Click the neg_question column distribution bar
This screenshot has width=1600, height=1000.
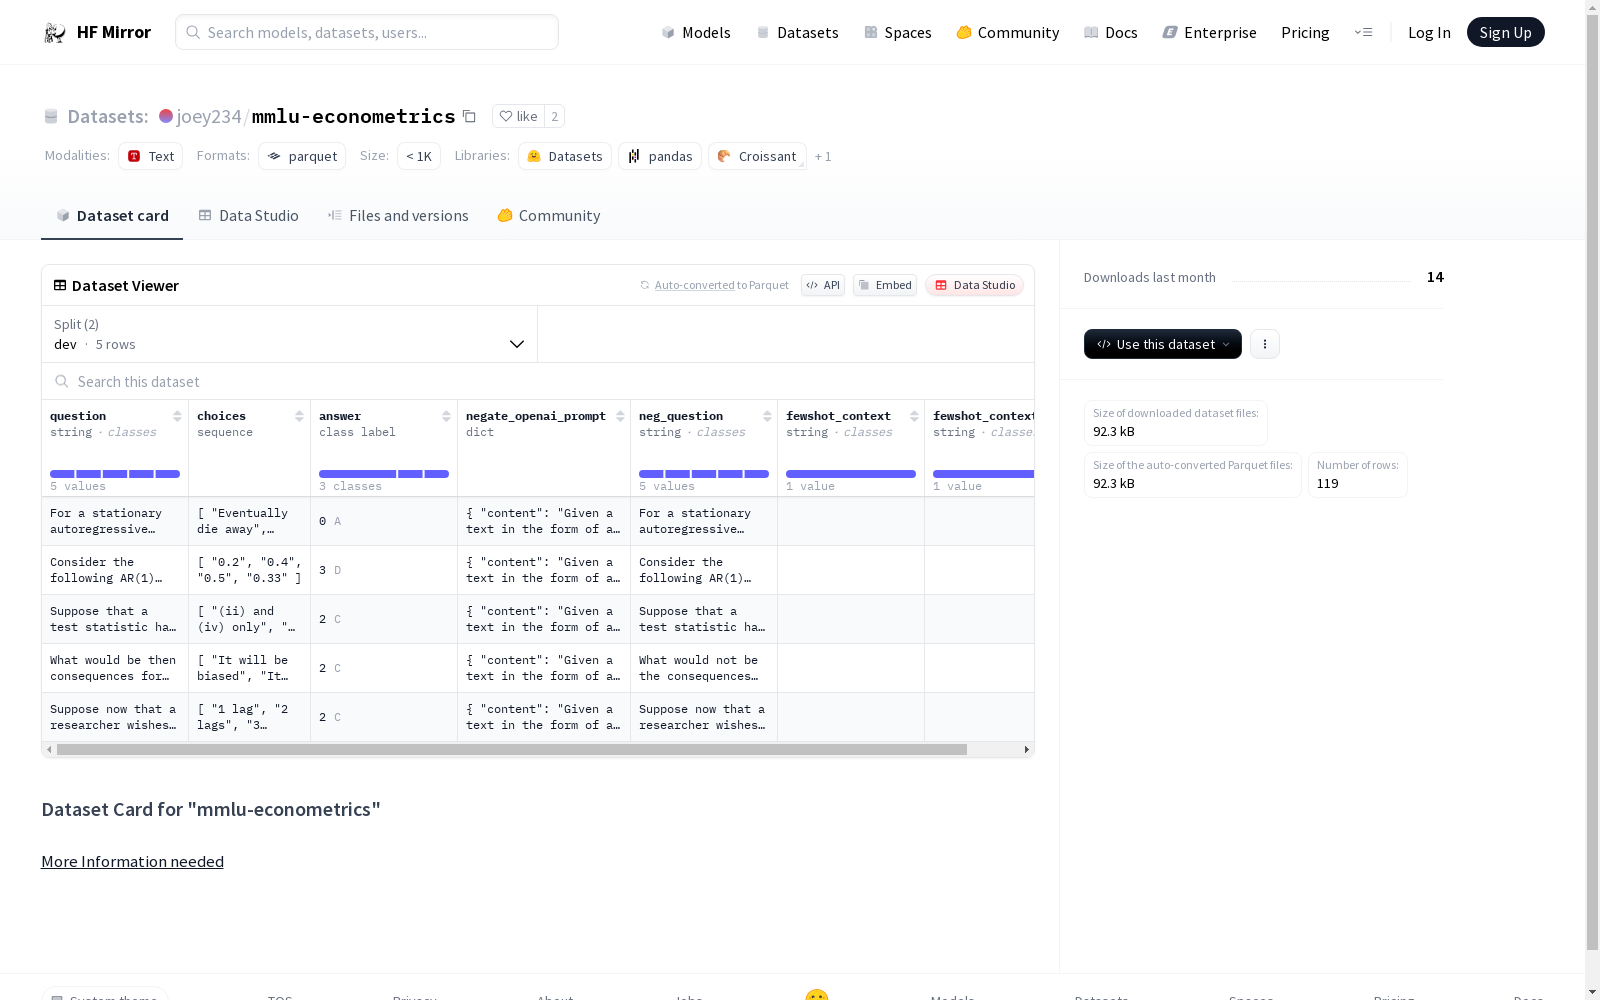[x=704, y=474]
